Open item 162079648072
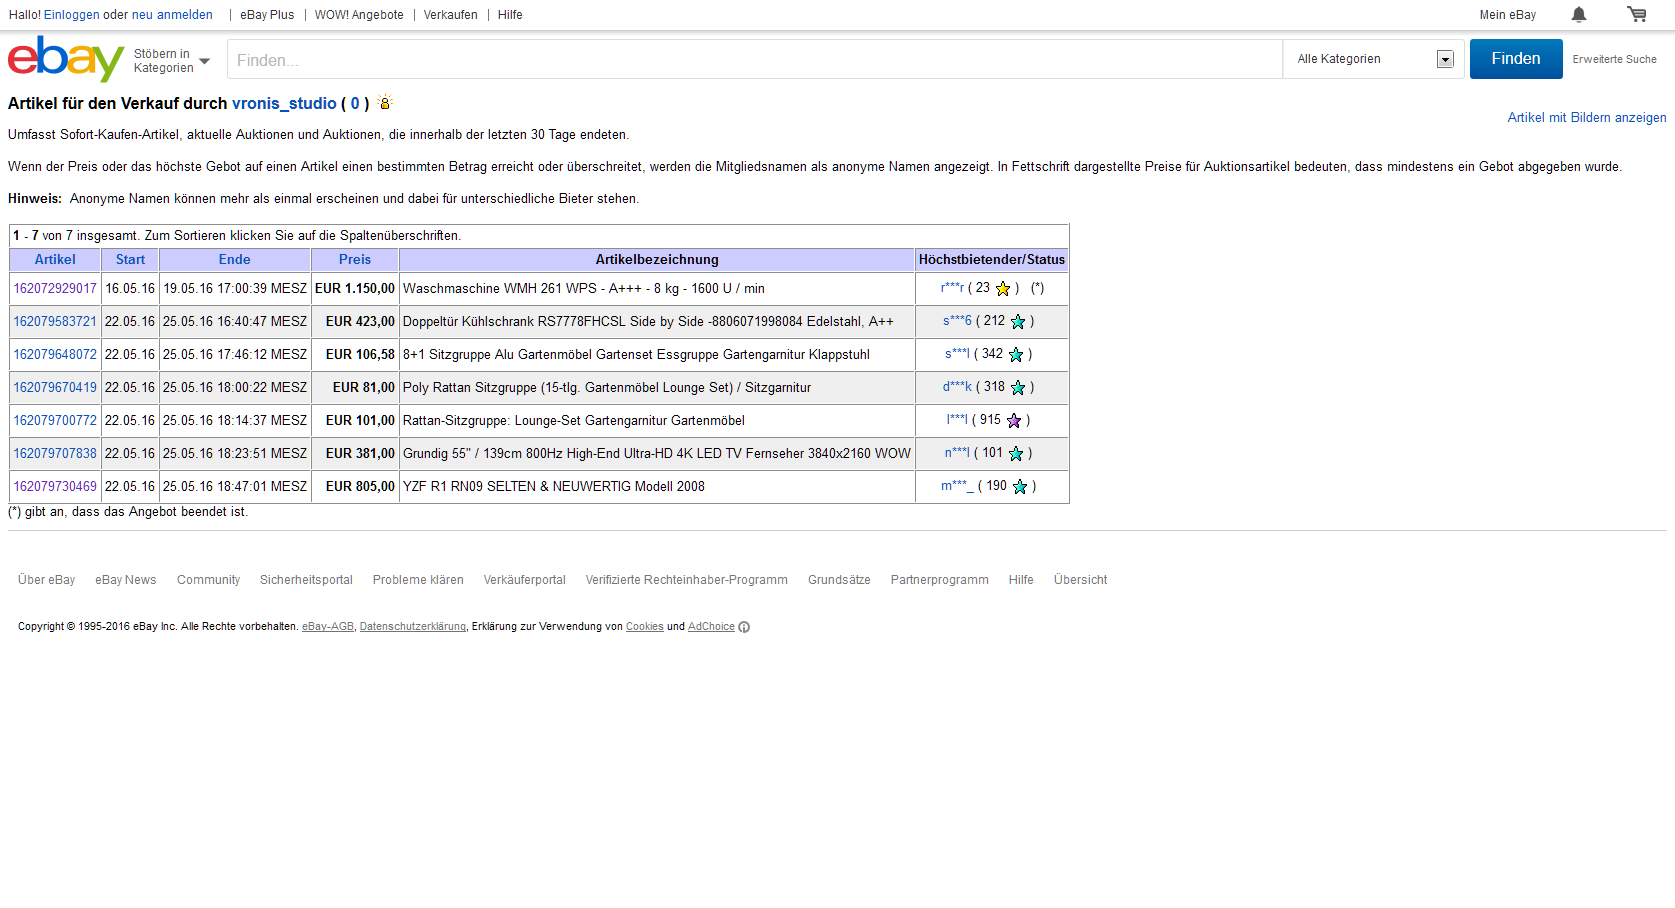The height and width of the screenshot is (908, 1675). (55, 354)
